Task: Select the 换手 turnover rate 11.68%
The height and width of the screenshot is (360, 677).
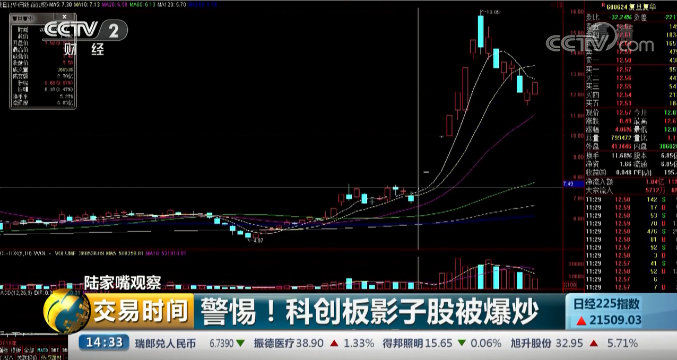Action: point(621,155)
